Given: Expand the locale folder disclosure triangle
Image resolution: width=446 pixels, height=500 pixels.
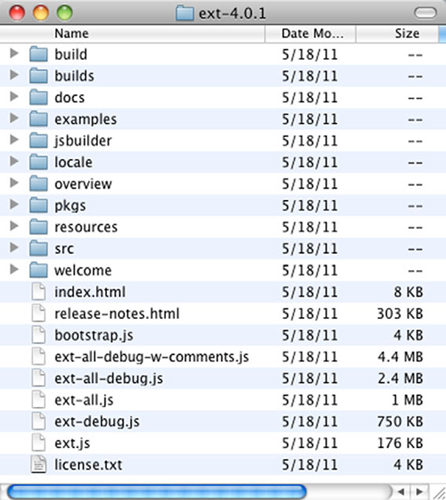Looking at the screenshot, I should (x=14, y=161).
